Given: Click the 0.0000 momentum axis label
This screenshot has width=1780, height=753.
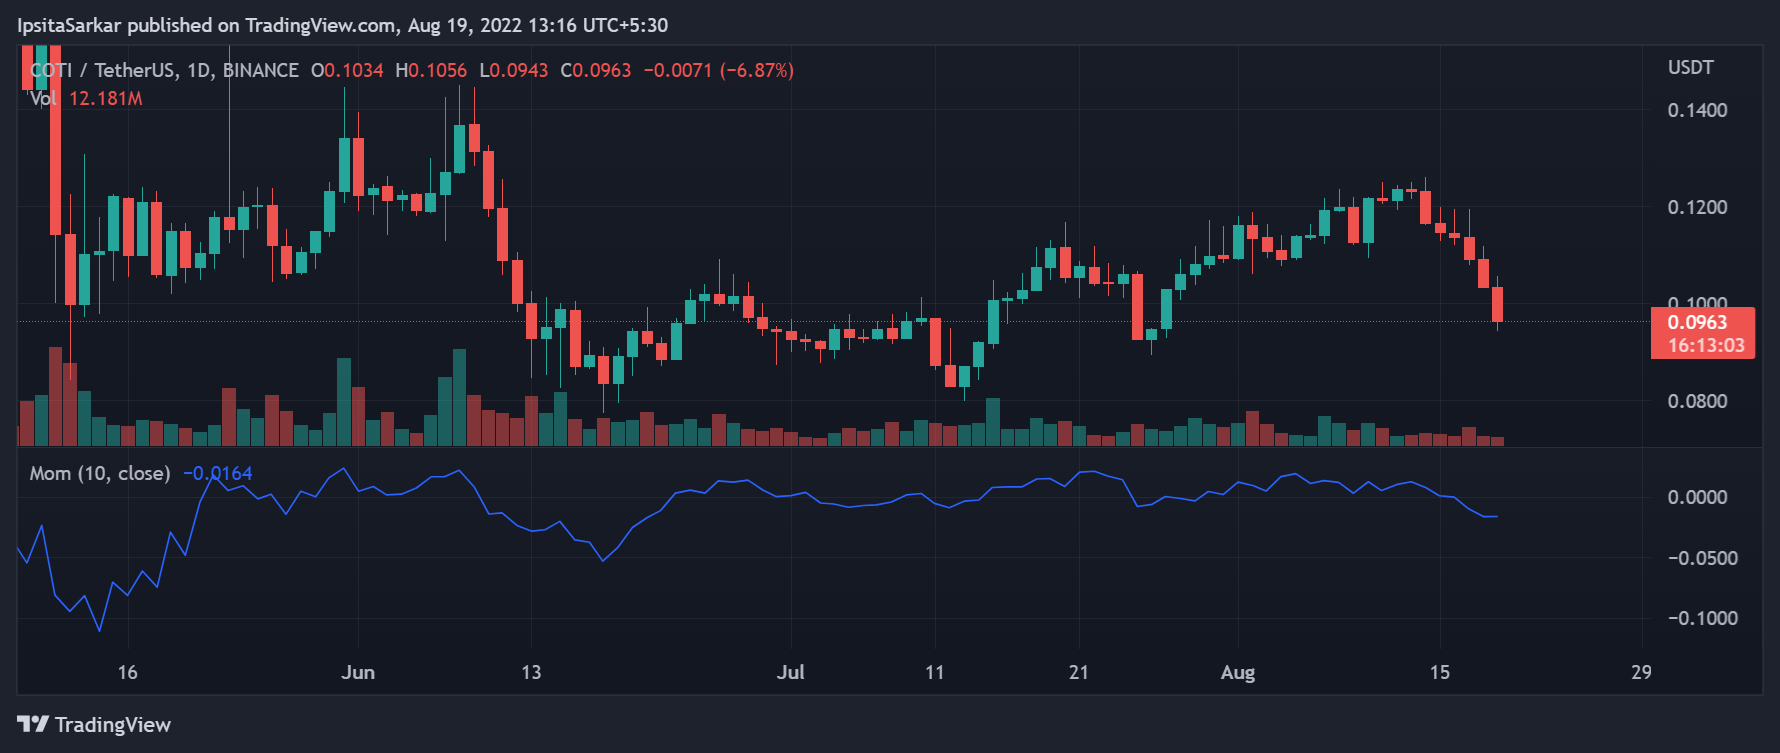Looking at the screenshot, I should point(1697,497).
